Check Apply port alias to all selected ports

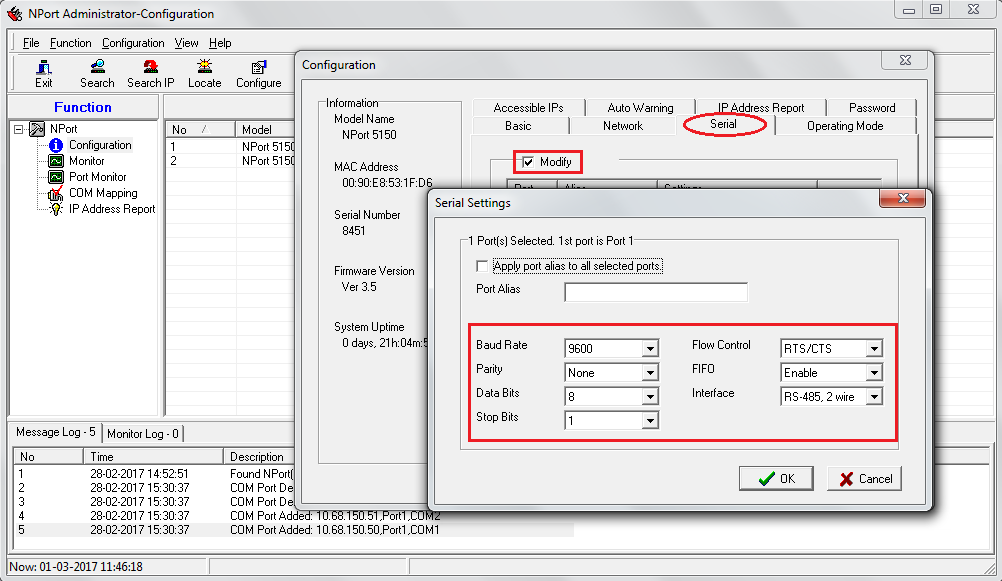point(482,266)
